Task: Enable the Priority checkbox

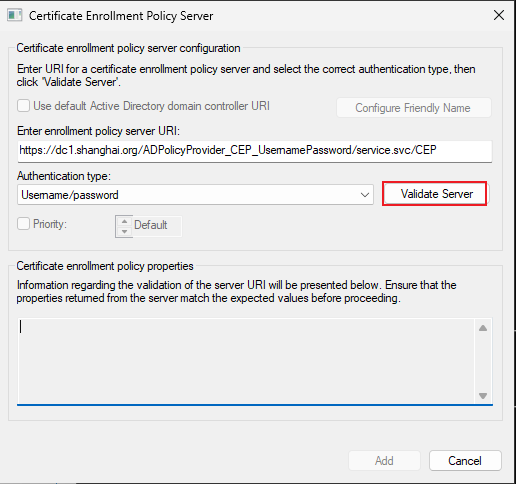Action: click(x=23, y=224)
